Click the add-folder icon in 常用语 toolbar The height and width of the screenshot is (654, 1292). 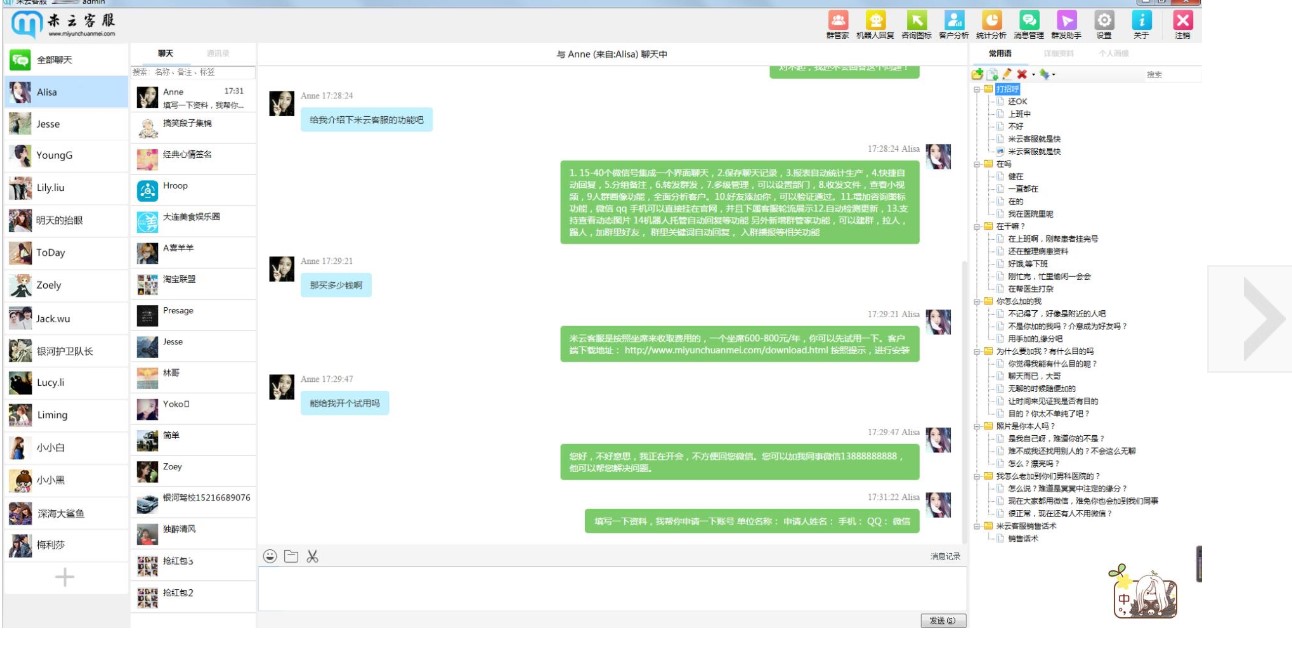coord(978,74)
